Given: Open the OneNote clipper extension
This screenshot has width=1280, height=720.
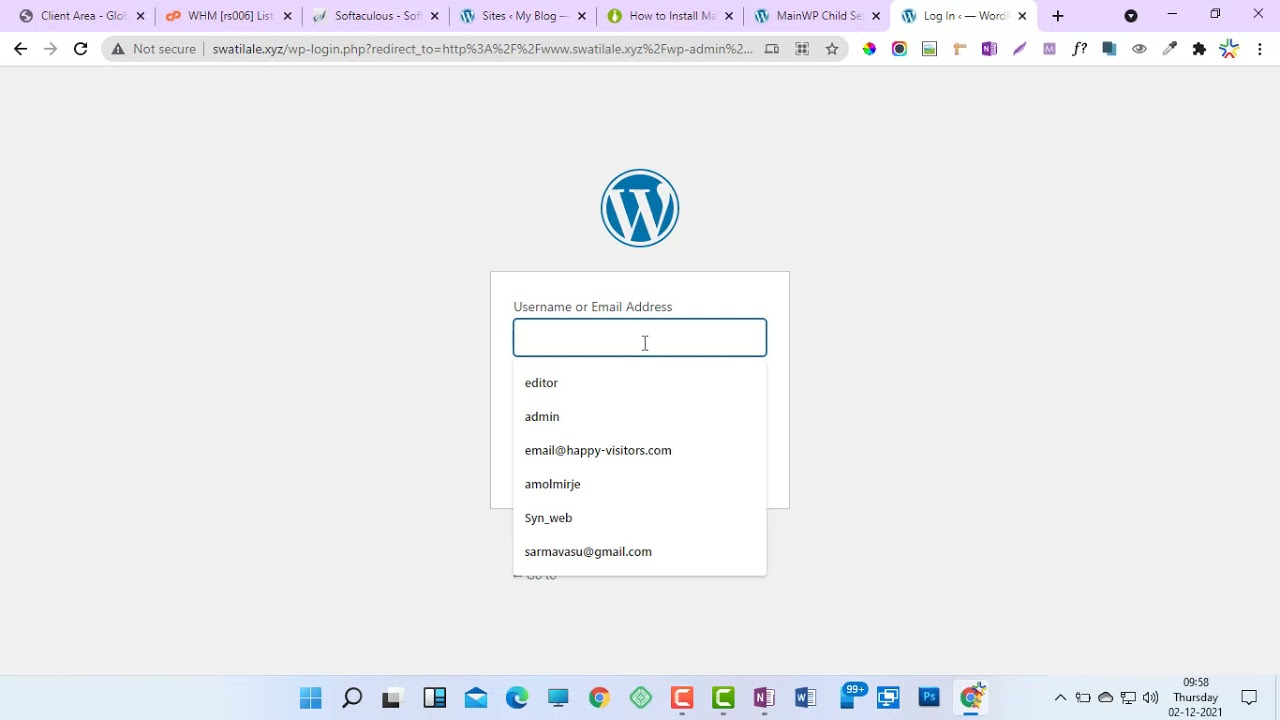Looking at the screenshot, I should 989,49.
